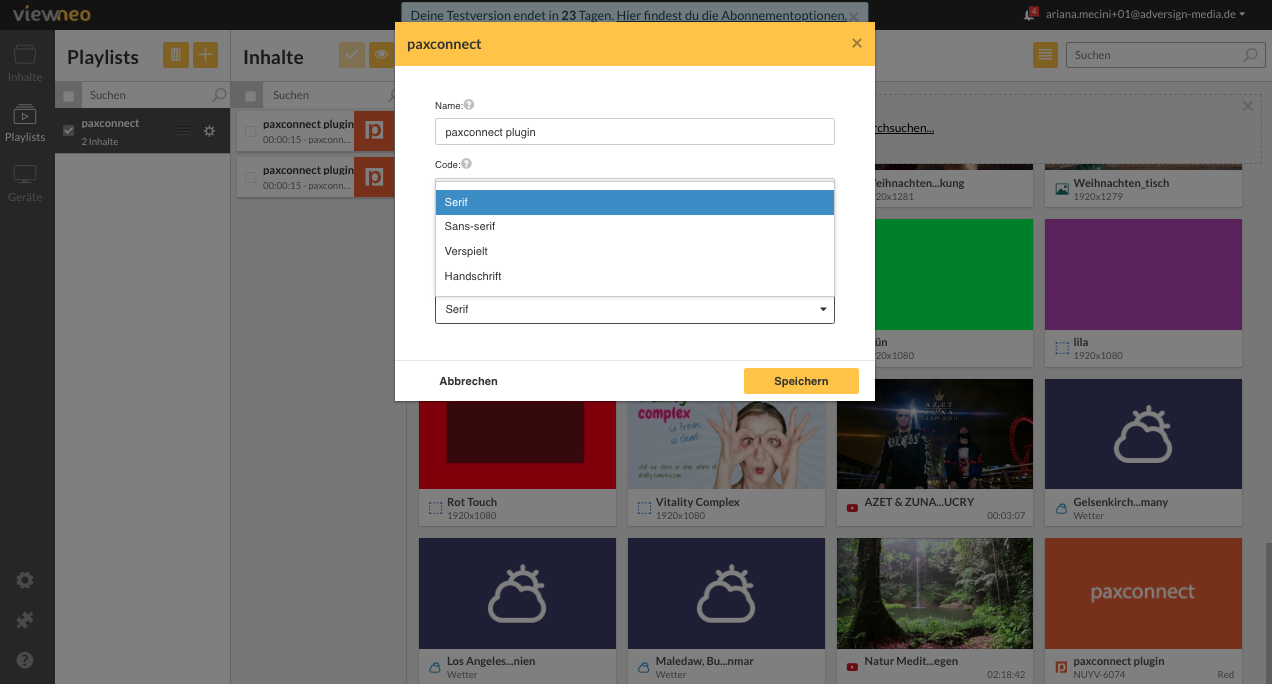Select the Gelsenkirch...many weather thumbnail
Screen dimensions: 1272x684
coord(1143,434)
